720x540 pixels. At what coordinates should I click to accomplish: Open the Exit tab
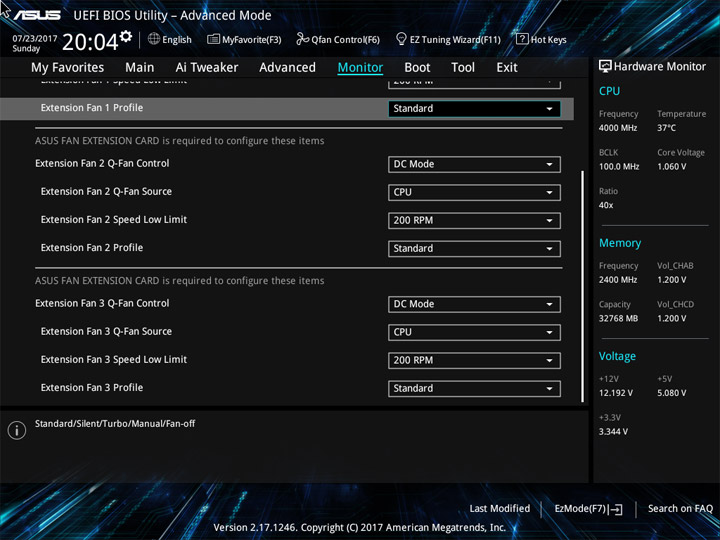pyautogui.click(x=507, y=68)
